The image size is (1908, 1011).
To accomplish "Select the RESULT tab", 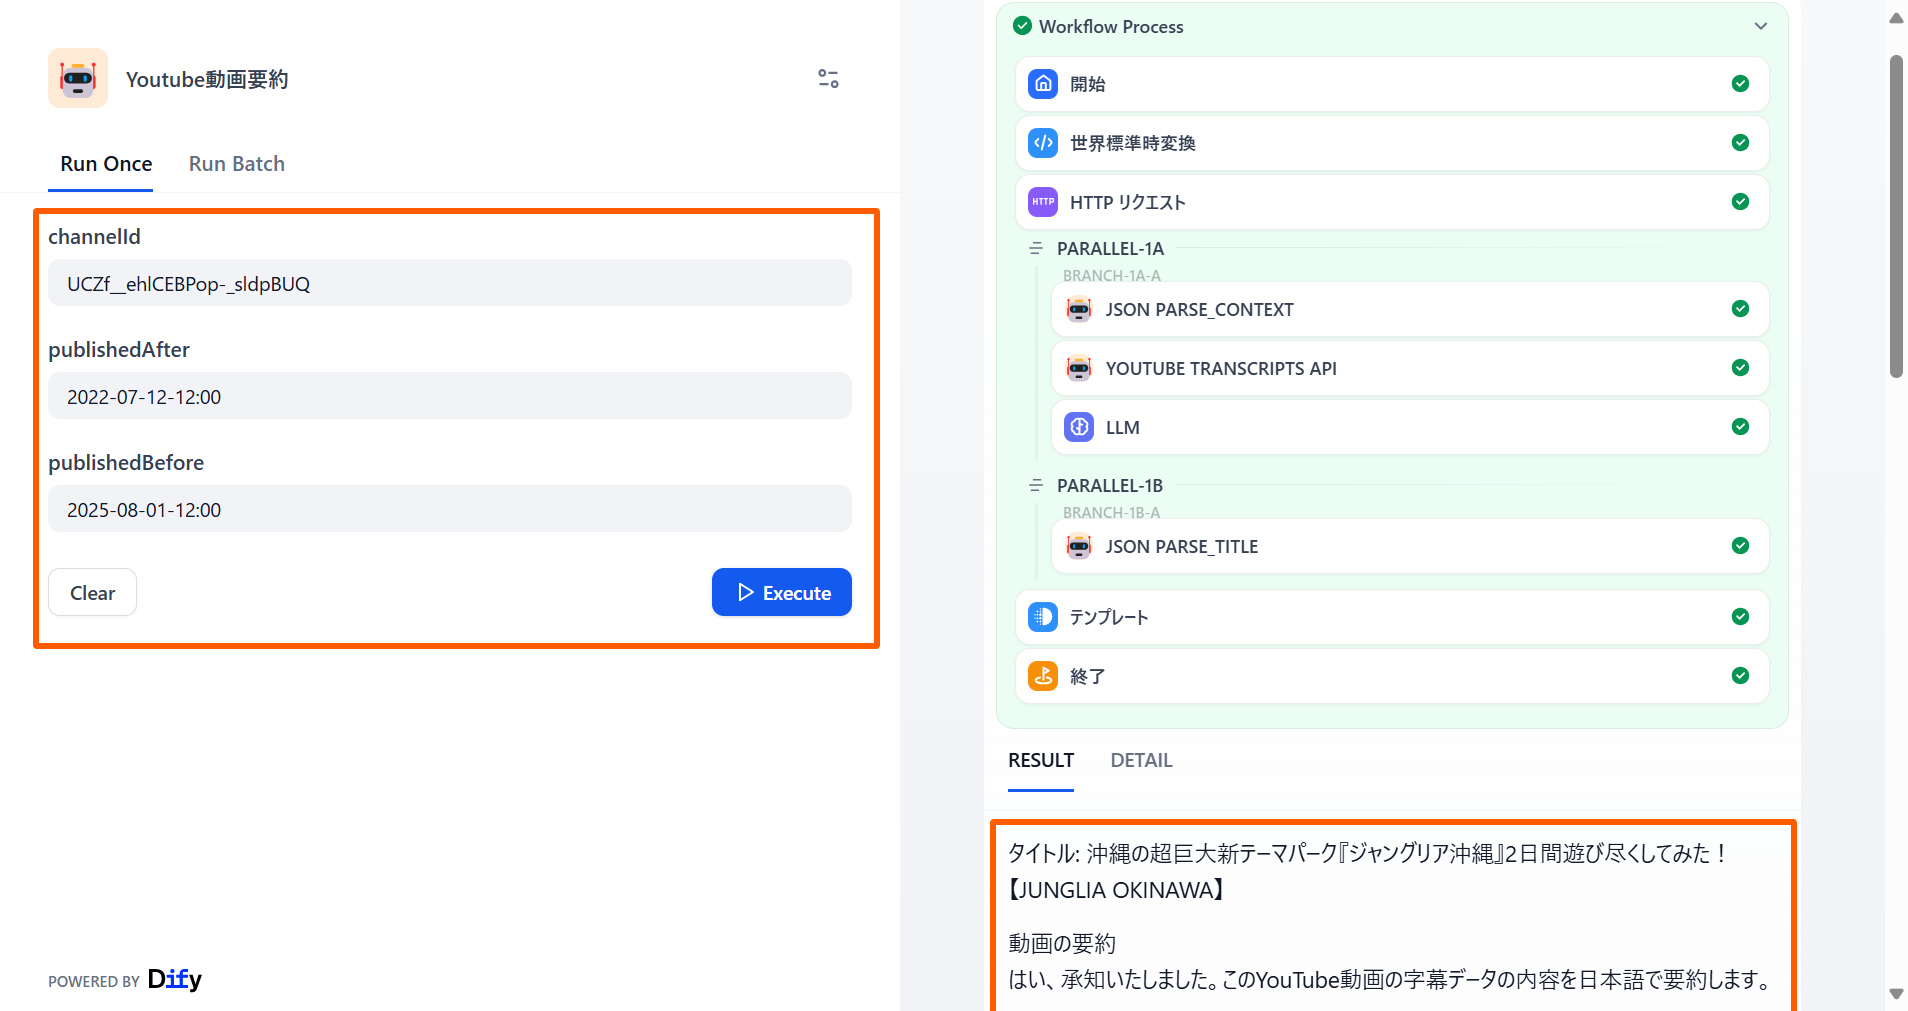I will pos(1040,760).
